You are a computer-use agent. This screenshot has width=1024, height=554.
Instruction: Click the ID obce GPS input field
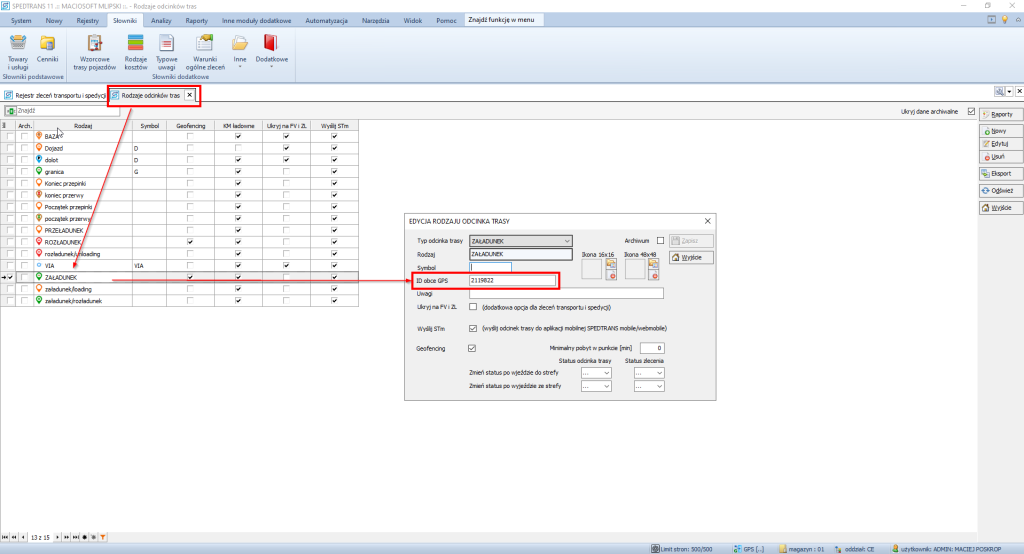pyautogui.click(x=505, y=280)
